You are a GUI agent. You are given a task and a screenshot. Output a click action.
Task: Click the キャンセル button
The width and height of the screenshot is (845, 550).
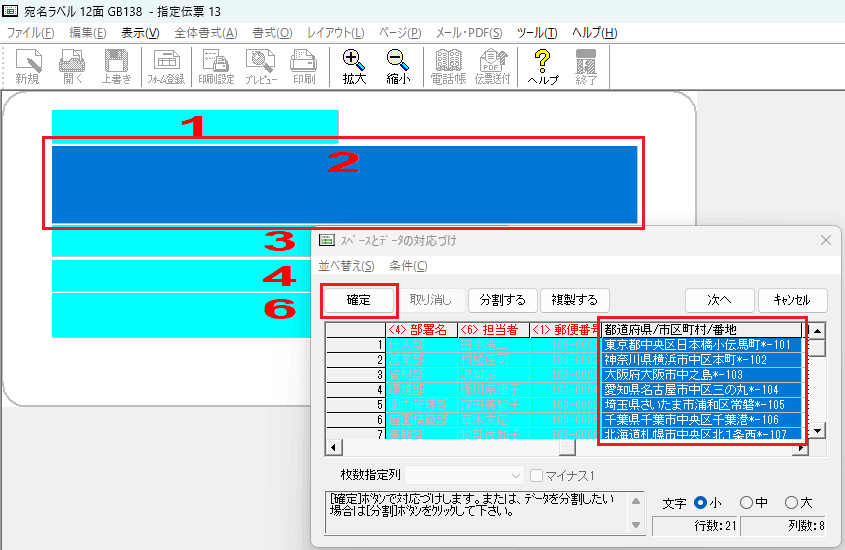(x=792, y=300)
